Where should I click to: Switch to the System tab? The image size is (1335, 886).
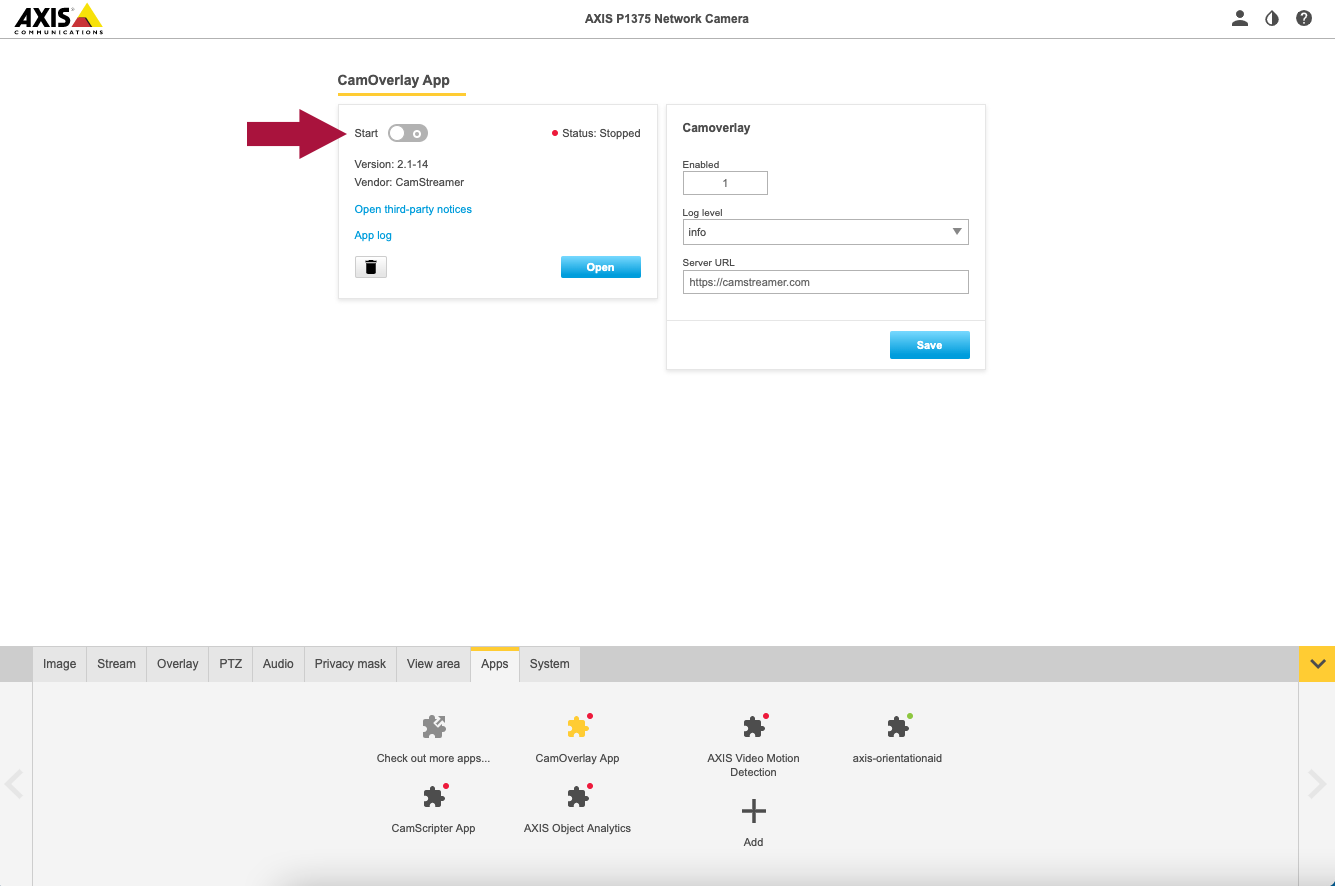point(550,664)
